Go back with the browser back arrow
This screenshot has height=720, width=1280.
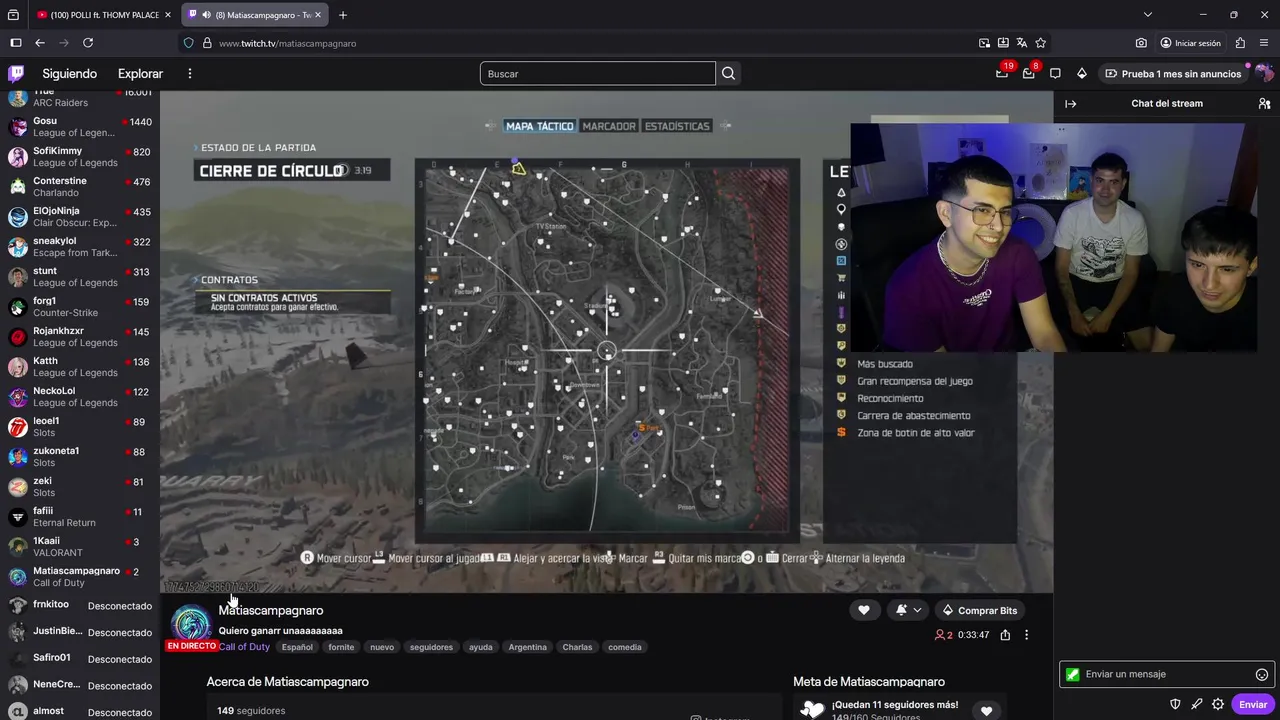pos(40,43)
